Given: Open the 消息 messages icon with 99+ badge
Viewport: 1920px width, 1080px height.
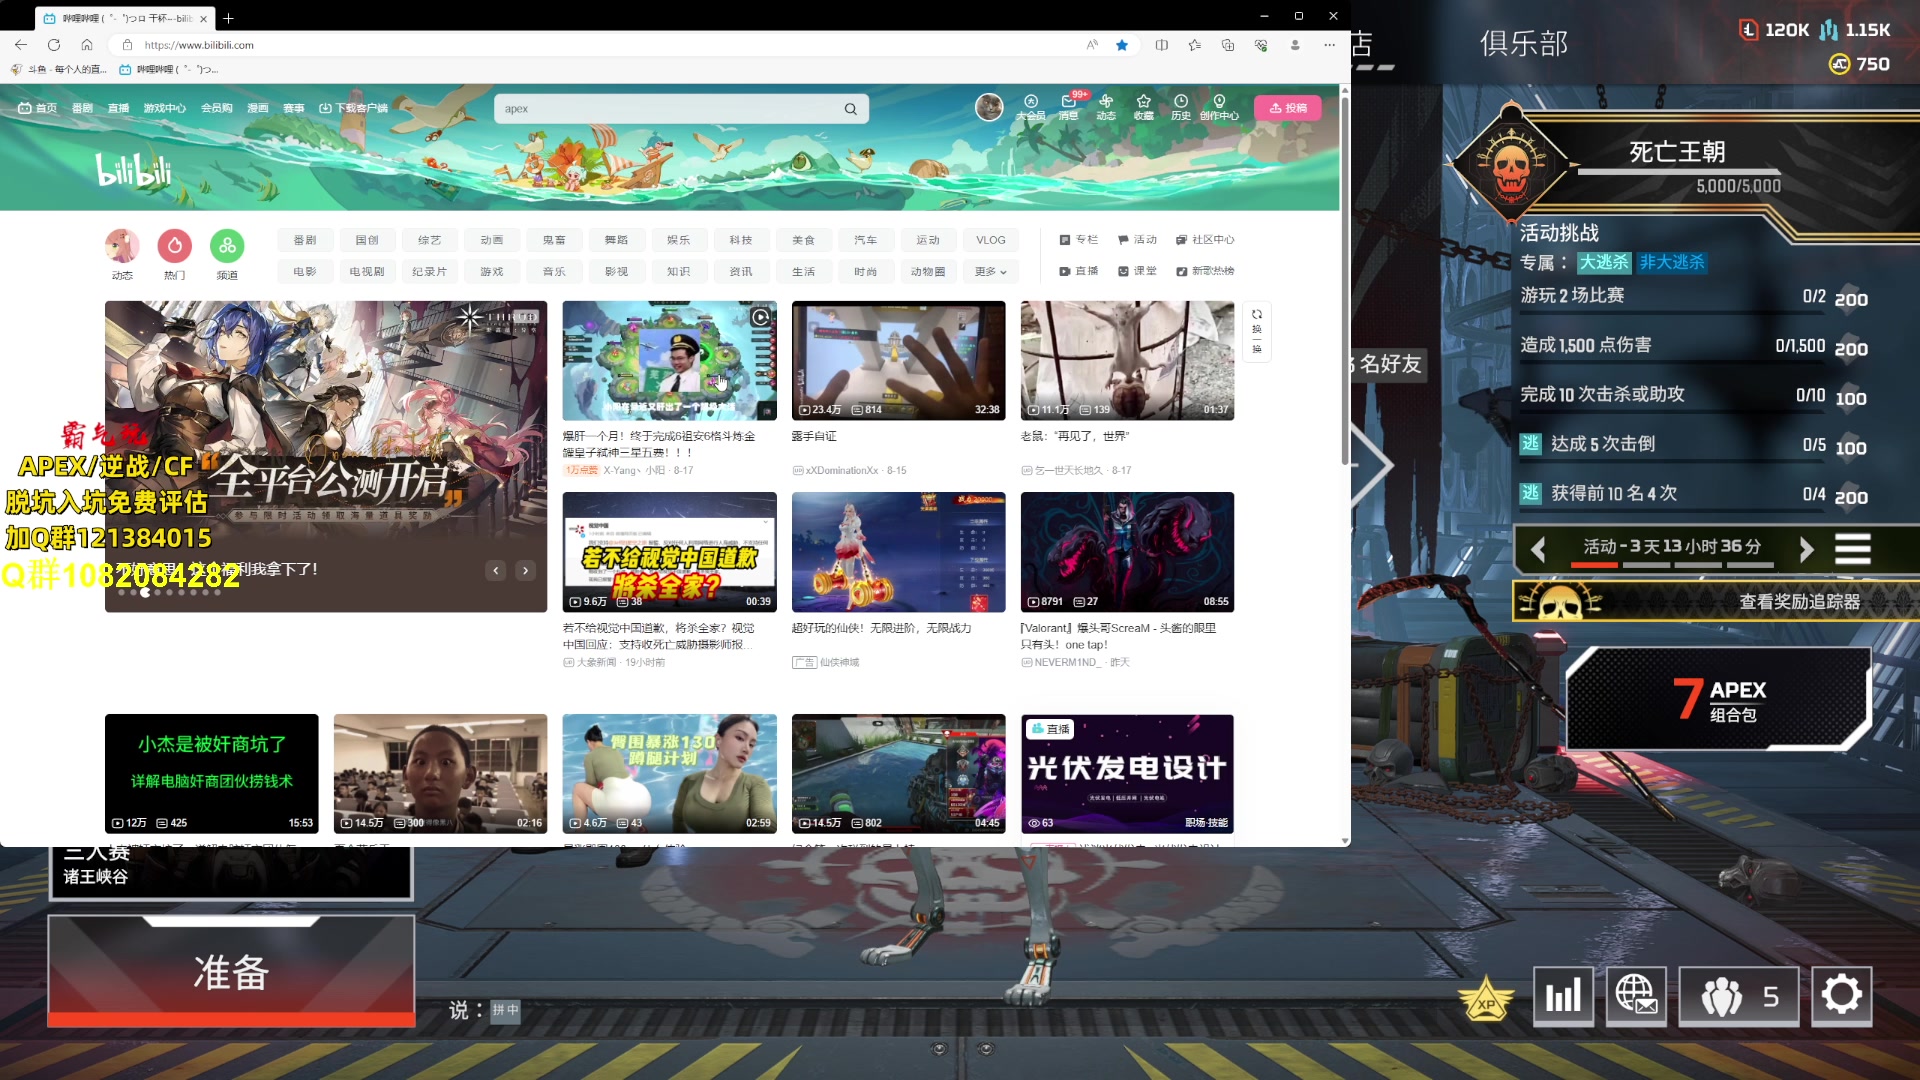Looking at the screenshot, I should tap(1069, 106).
